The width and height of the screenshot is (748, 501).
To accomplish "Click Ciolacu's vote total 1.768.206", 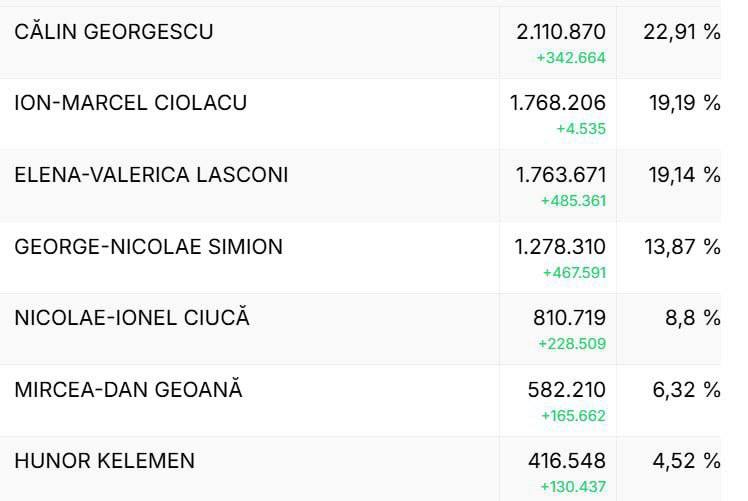I will tap(558, 103).
